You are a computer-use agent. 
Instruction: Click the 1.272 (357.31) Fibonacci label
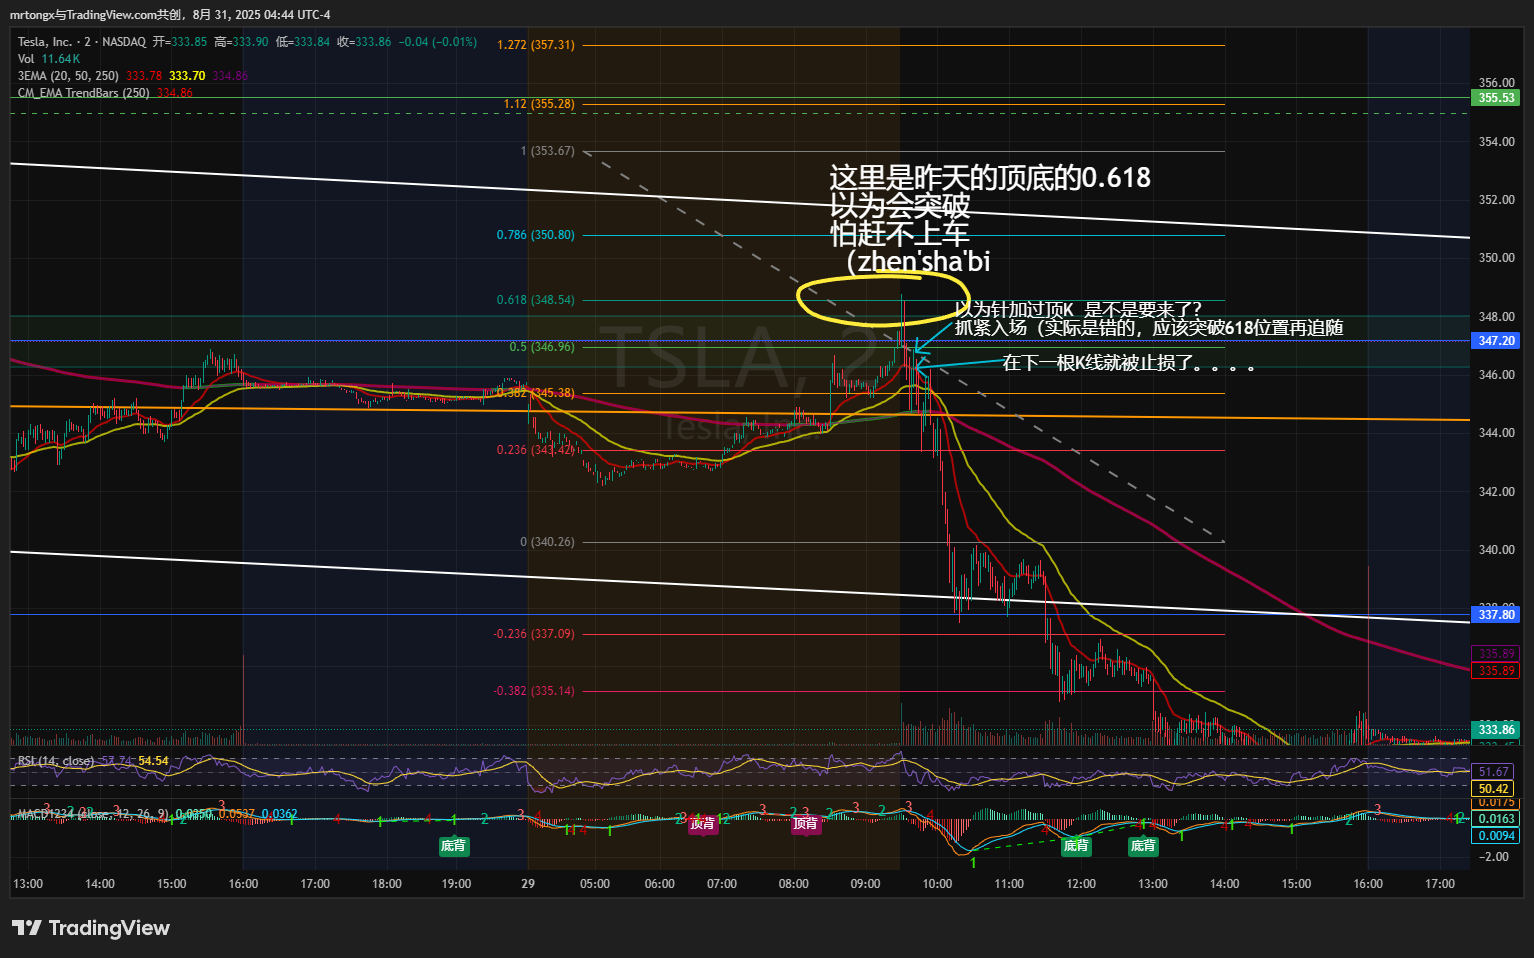(536, 45)
